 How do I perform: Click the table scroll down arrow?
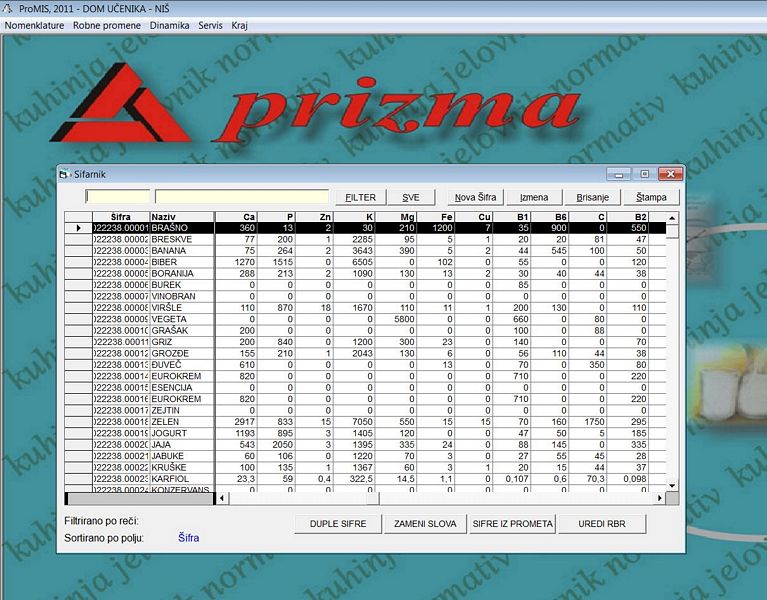point(672,486)
